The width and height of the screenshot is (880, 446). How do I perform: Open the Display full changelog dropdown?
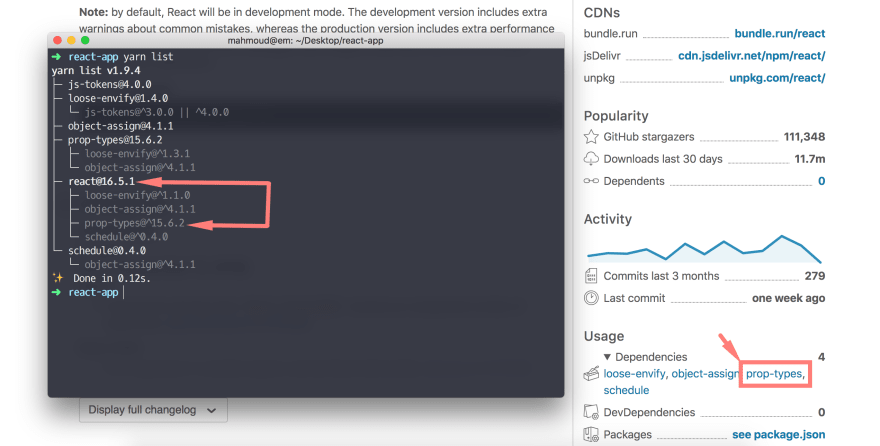(x=153, y=410)
